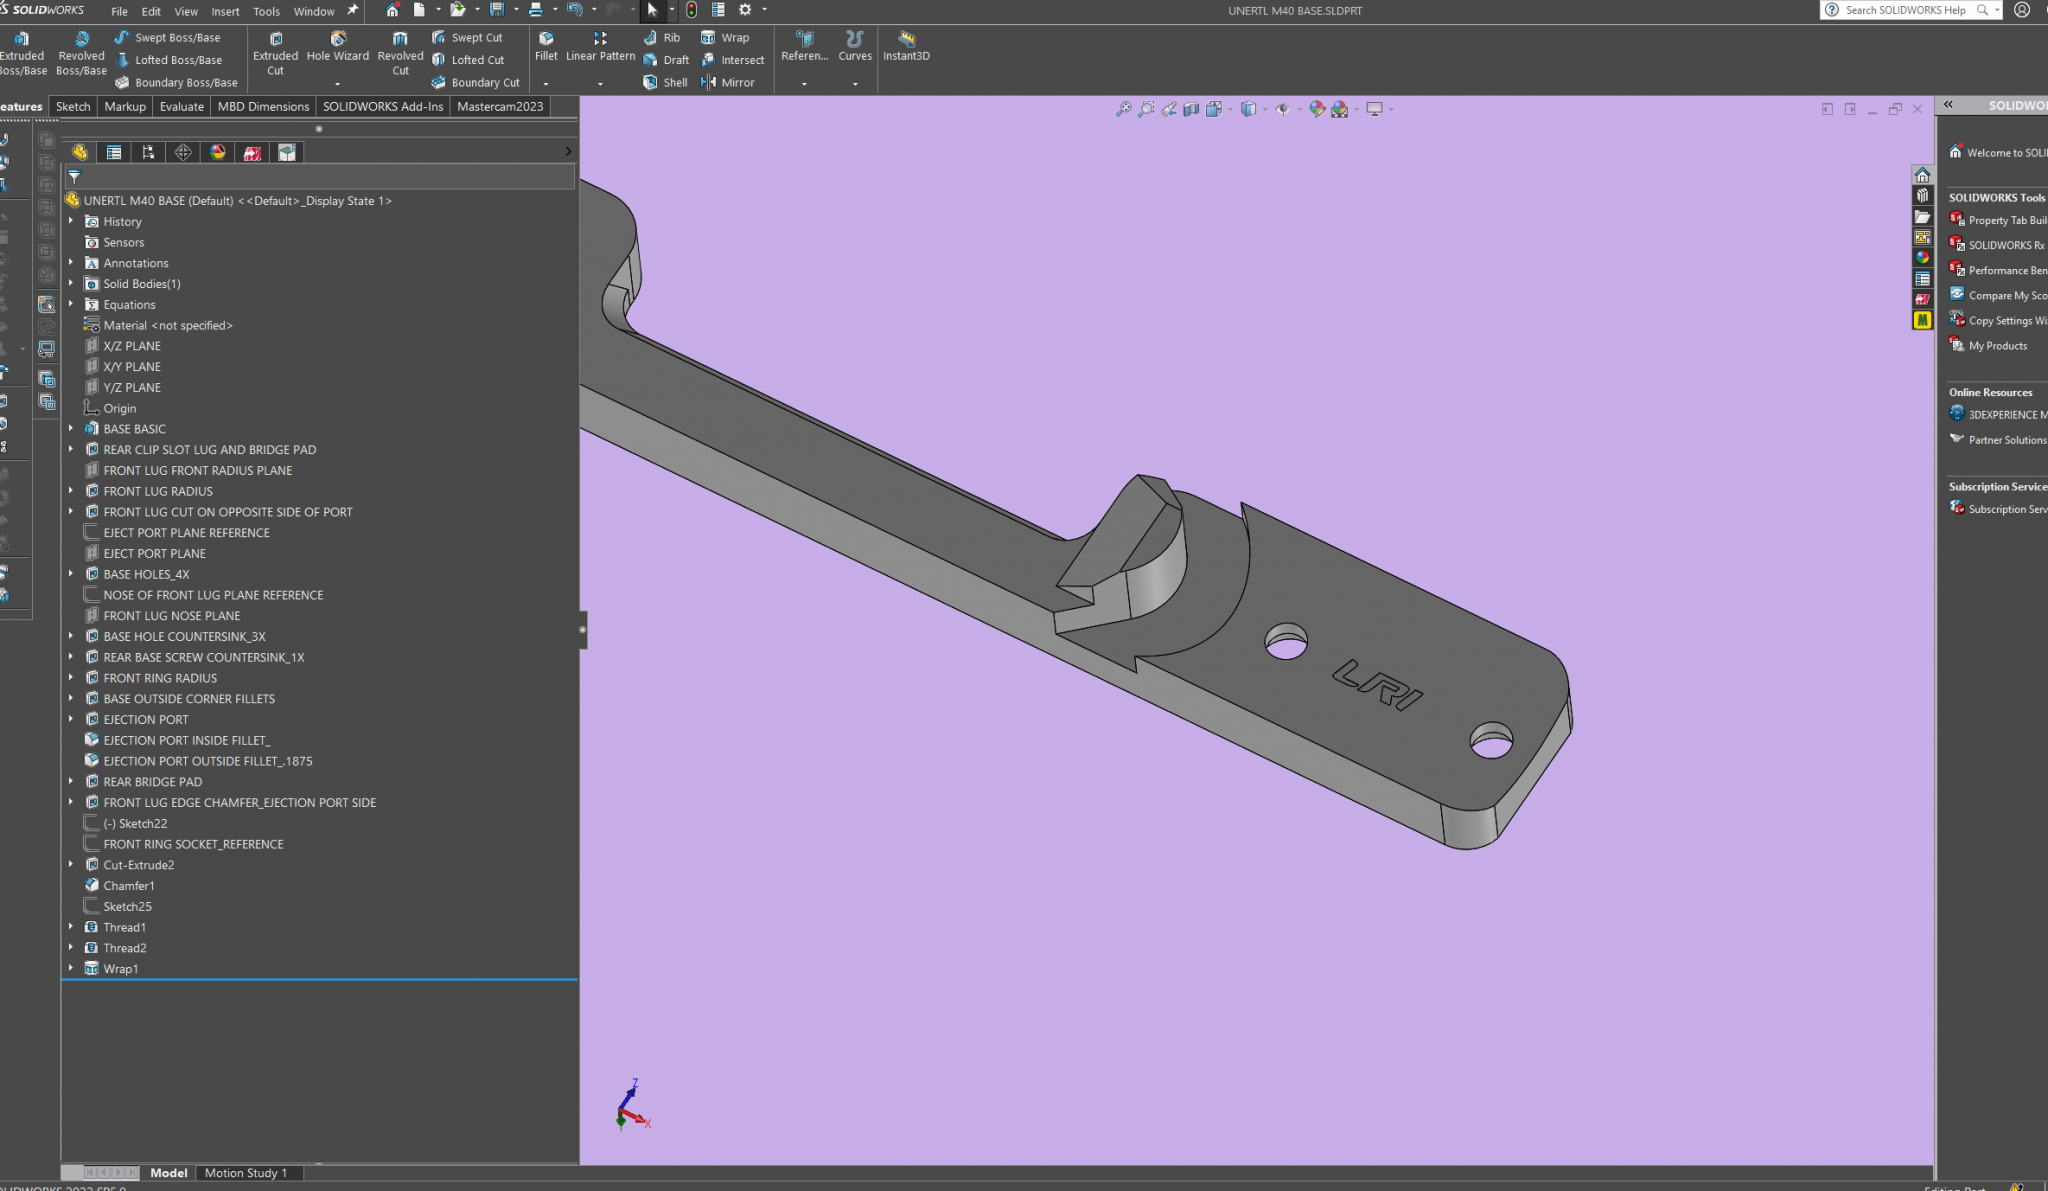Select the Wrap tool

[x=725, y=37]
